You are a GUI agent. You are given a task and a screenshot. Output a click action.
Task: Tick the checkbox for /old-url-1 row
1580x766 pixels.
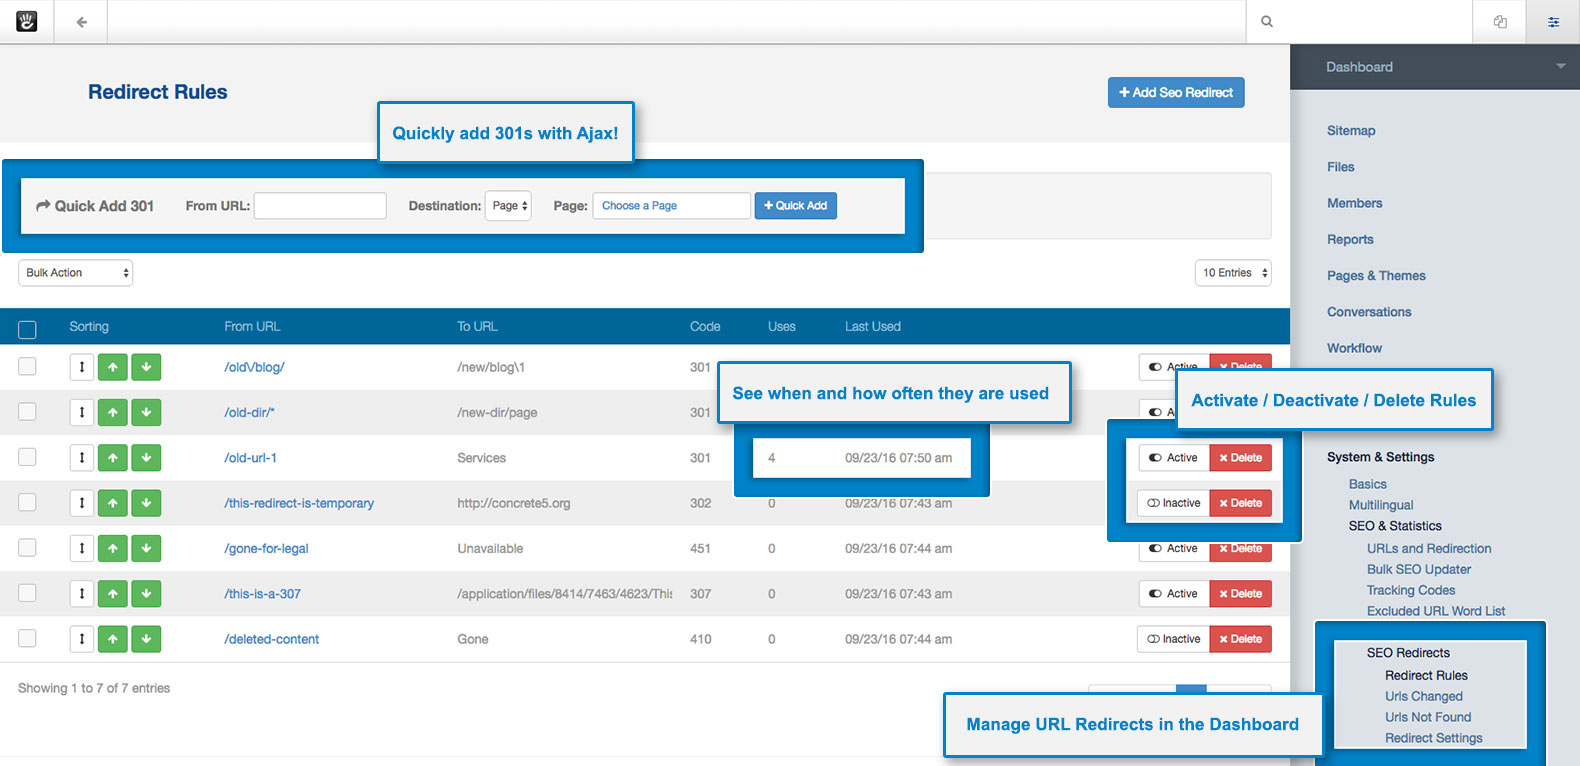[x=27, y=457]
